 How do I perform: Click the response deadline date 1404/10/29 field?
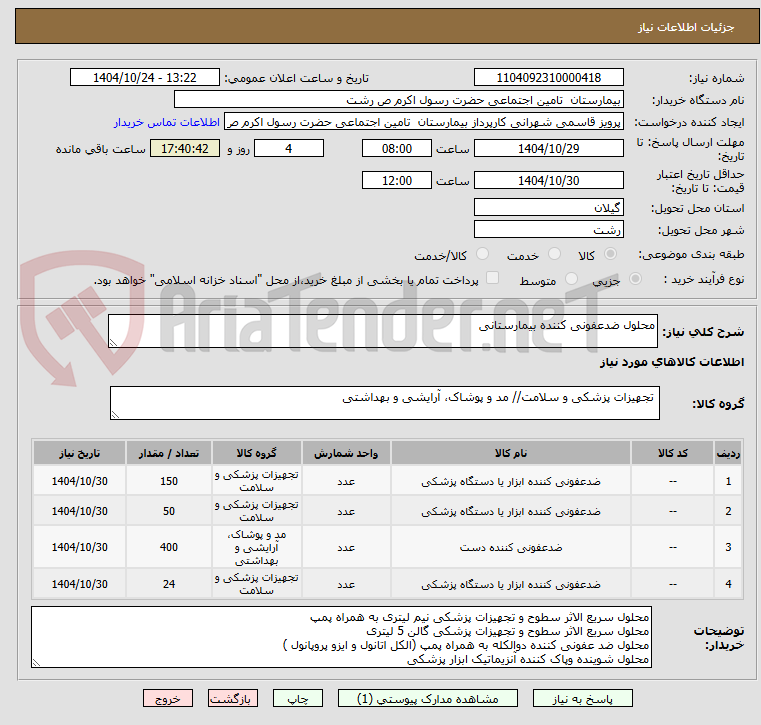tap(548, 148)
